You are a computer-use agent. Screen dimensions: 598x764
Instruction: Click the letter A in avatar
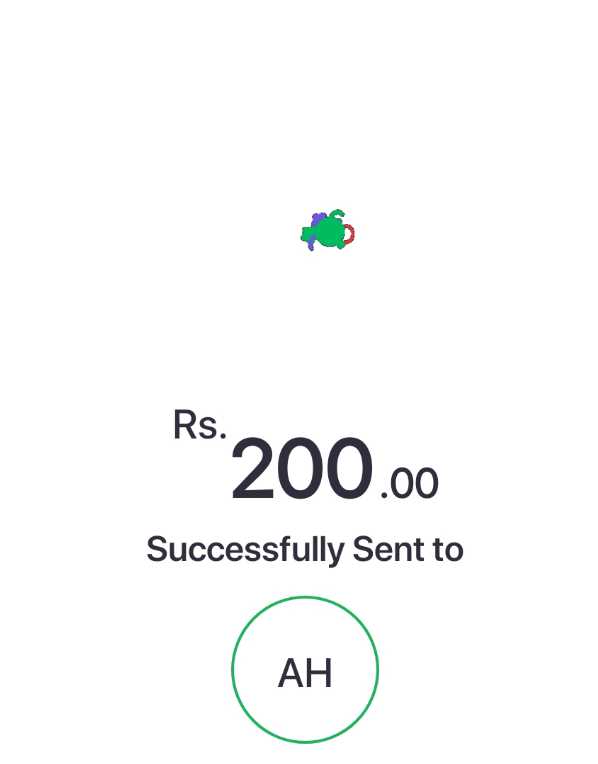pyautogui.click(x=291, y=673)
